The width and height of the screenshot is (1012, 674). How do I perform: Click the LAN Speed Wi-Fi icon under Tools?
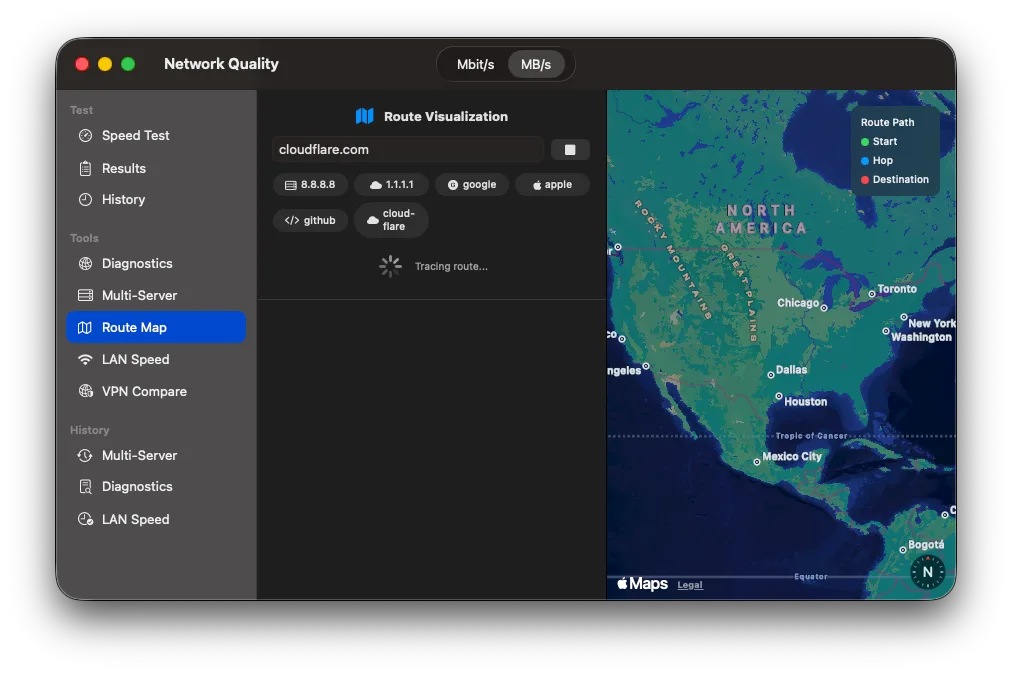tap(85, 360)
